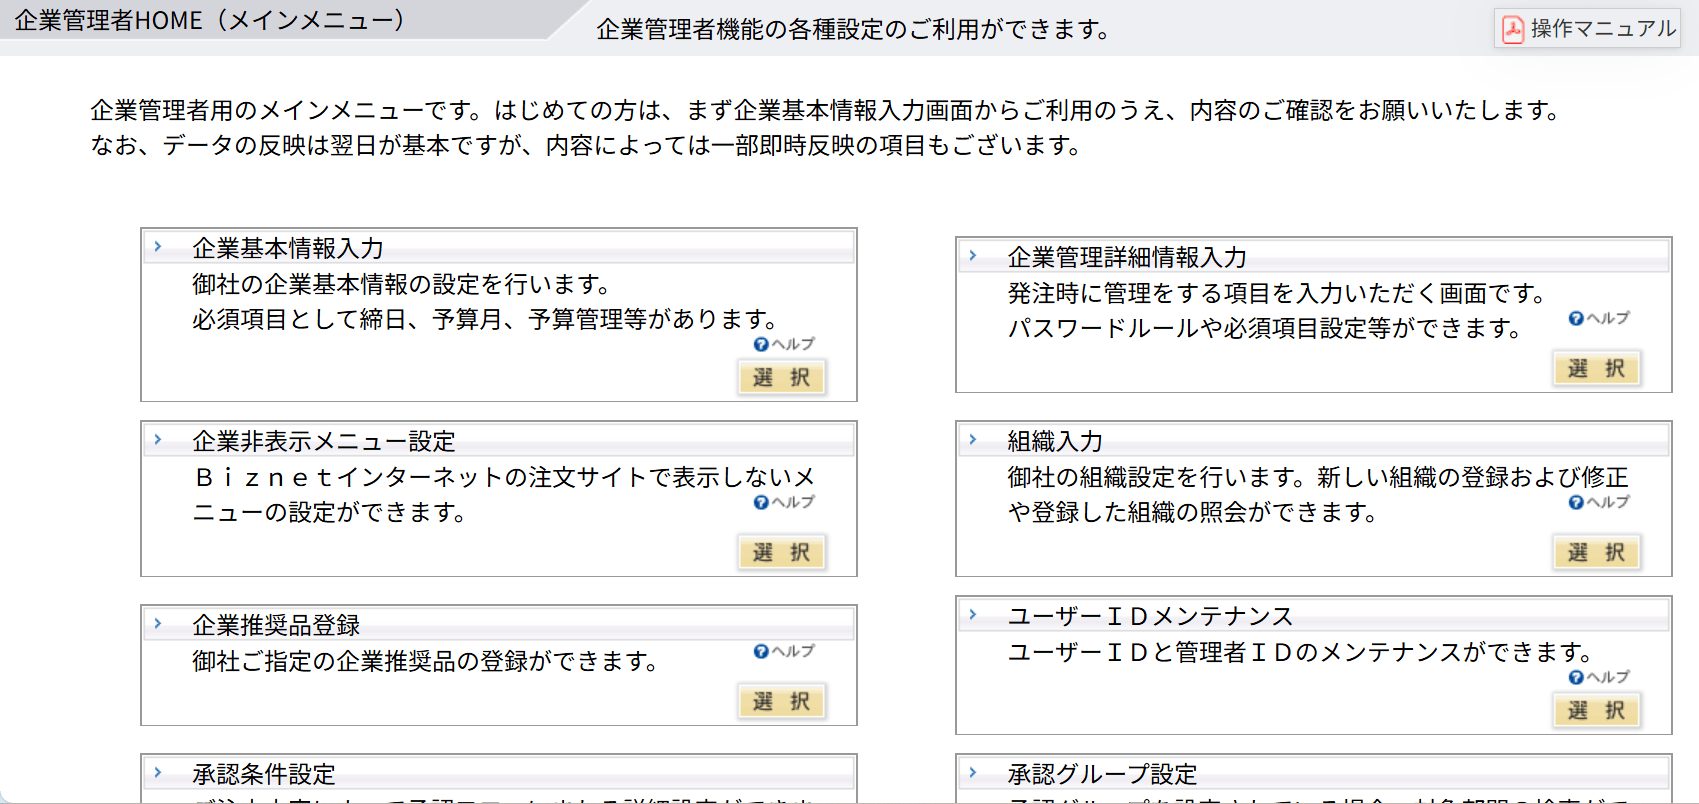Screen dimensions: 1699x804
Task: Click text 発注時に管理をする項目を入力いただく画面です。
Action: 1277,293
